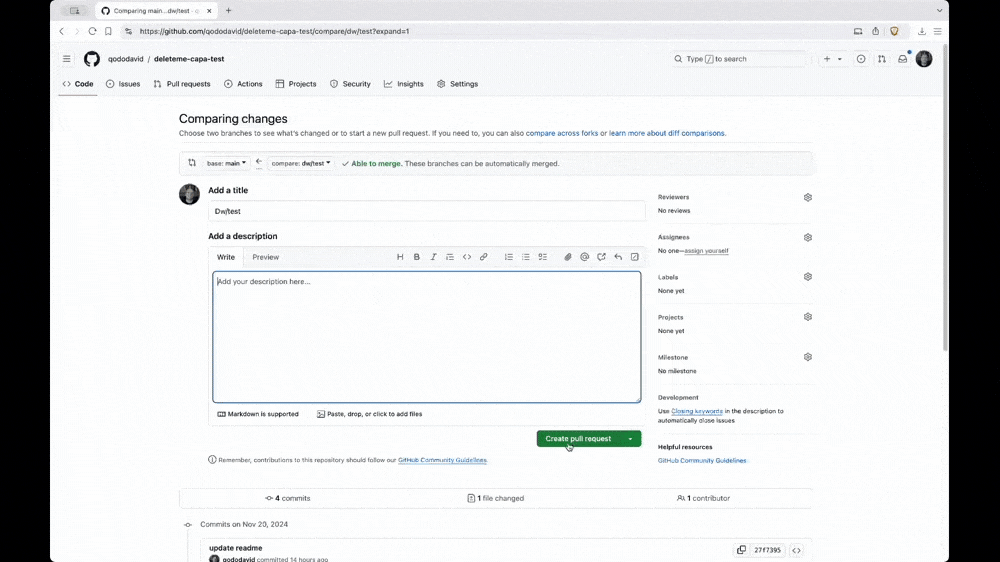Open the Actions tab
The height and width of the screenshot is (562, 1000).
[x=243, y=84]
